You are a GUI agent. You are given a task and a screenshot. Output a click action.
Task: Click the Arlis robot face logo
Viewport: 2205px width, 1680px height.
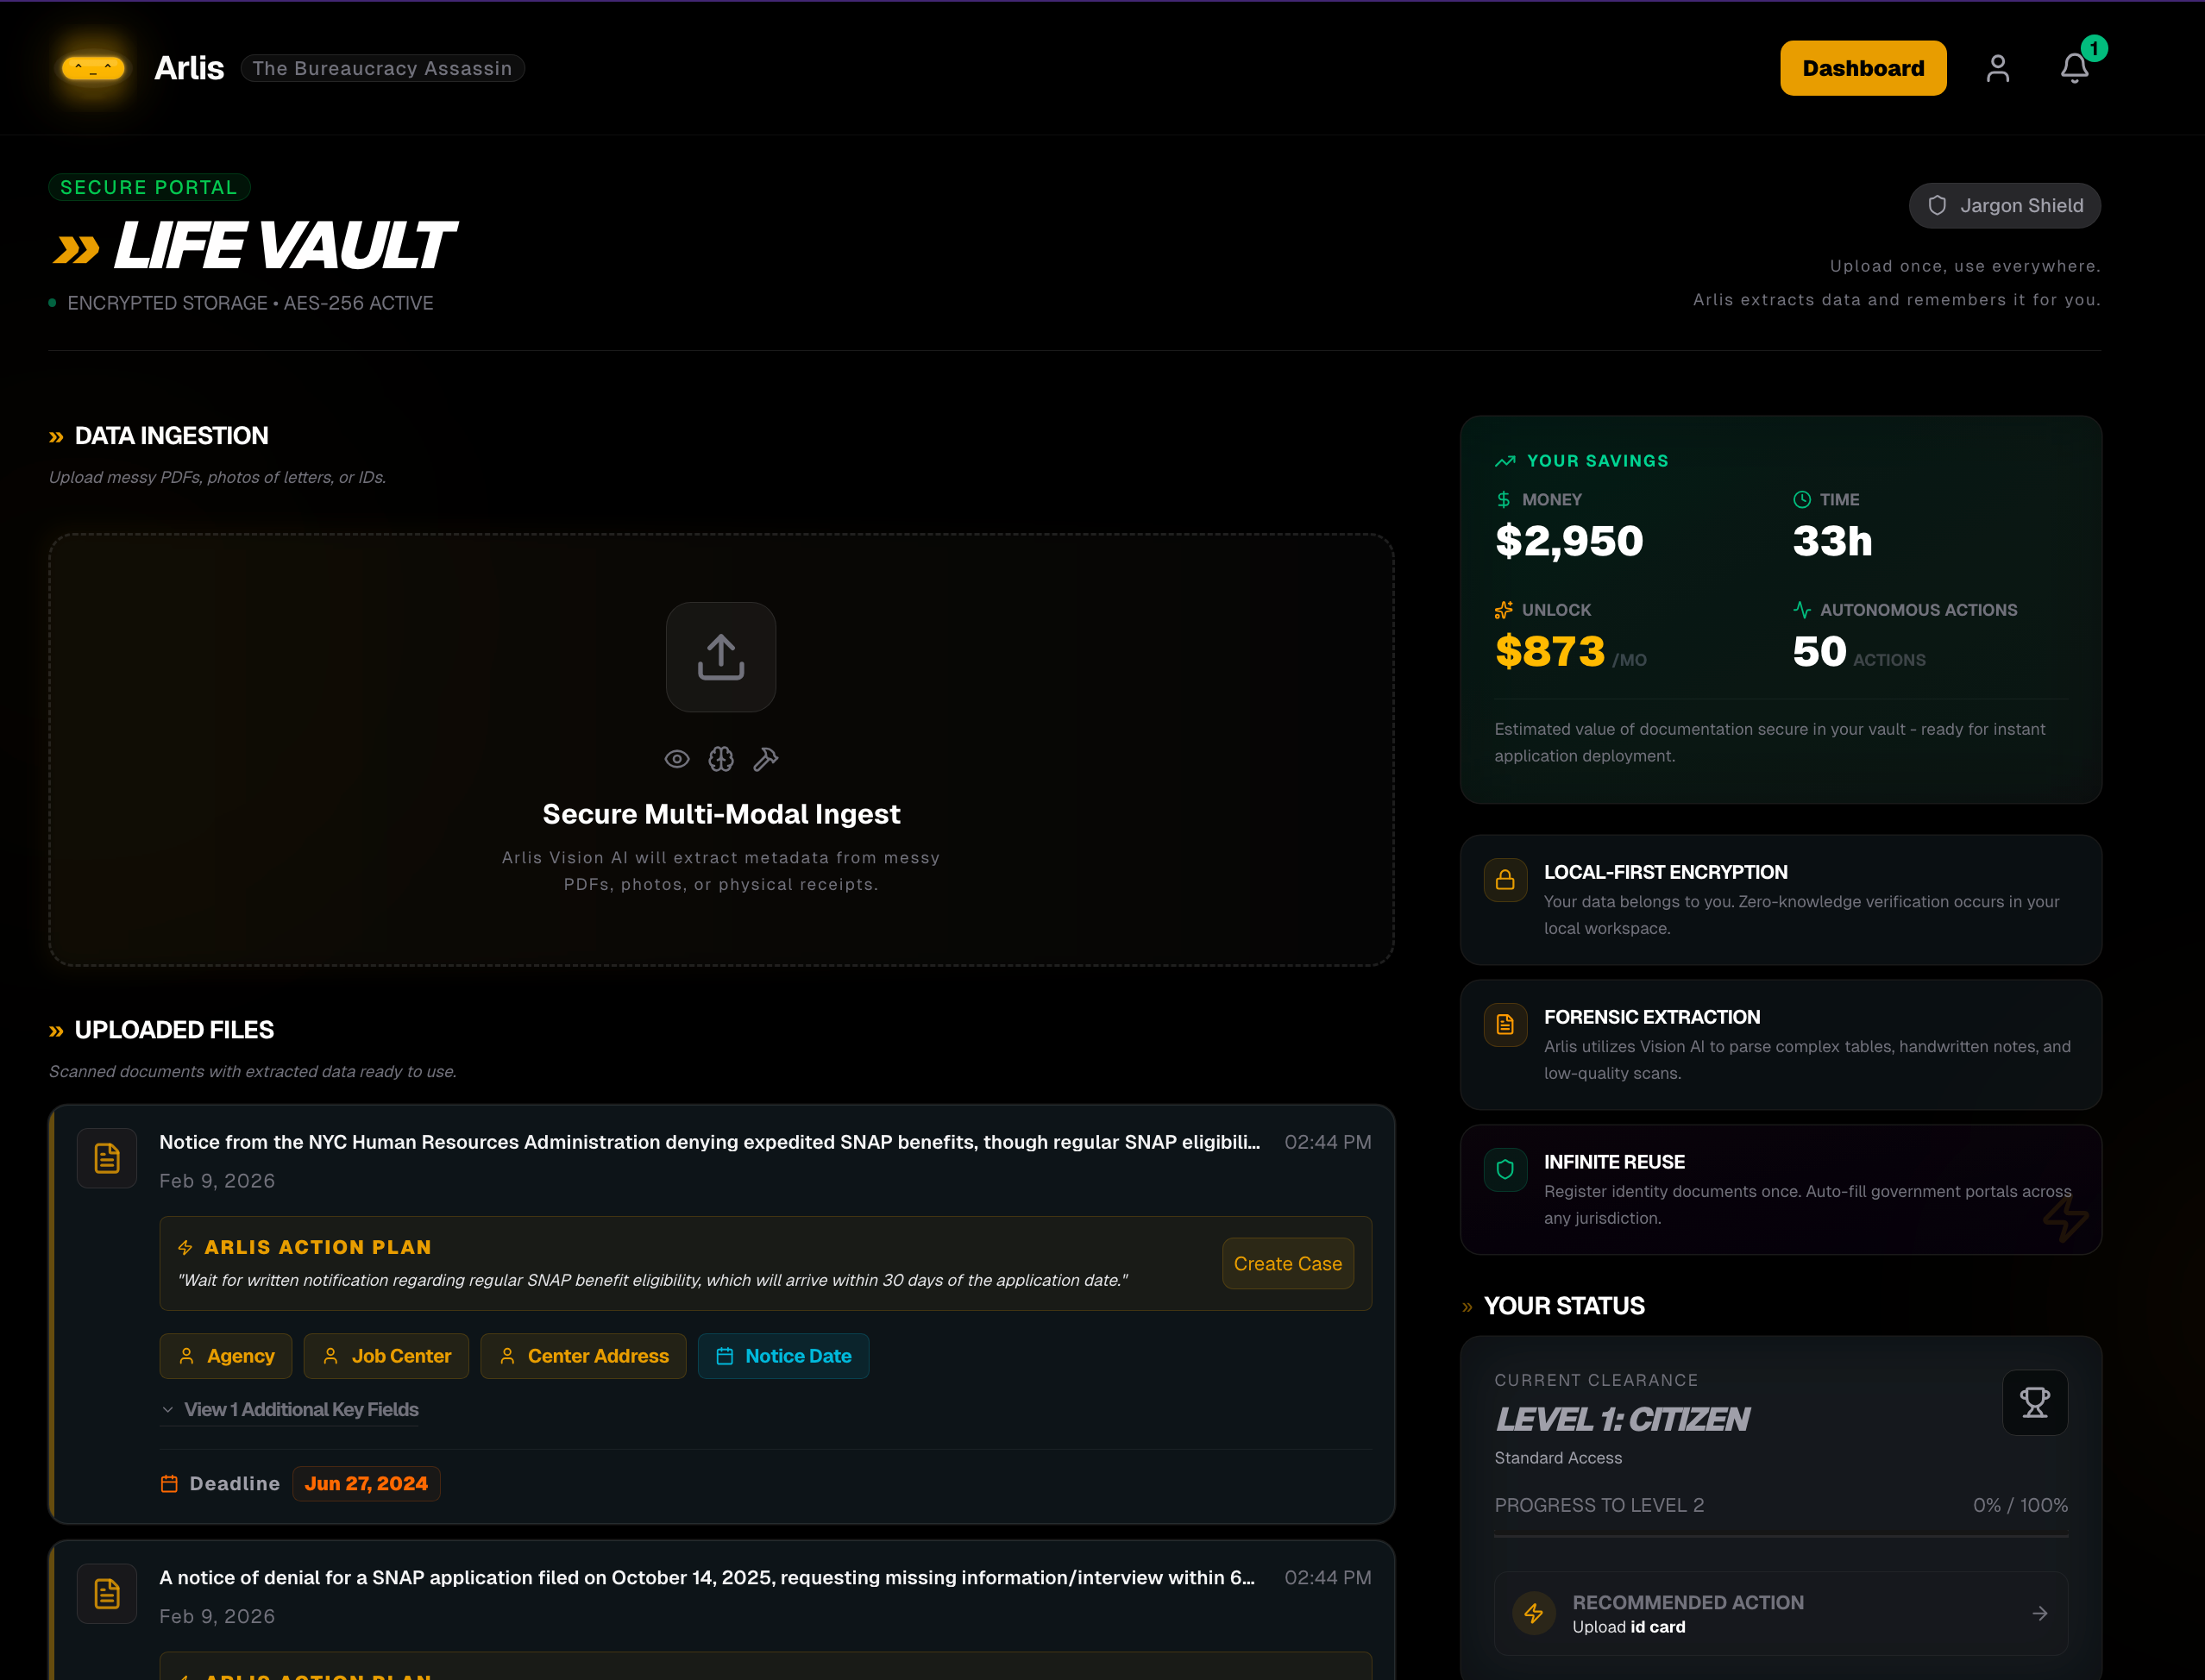93,68
